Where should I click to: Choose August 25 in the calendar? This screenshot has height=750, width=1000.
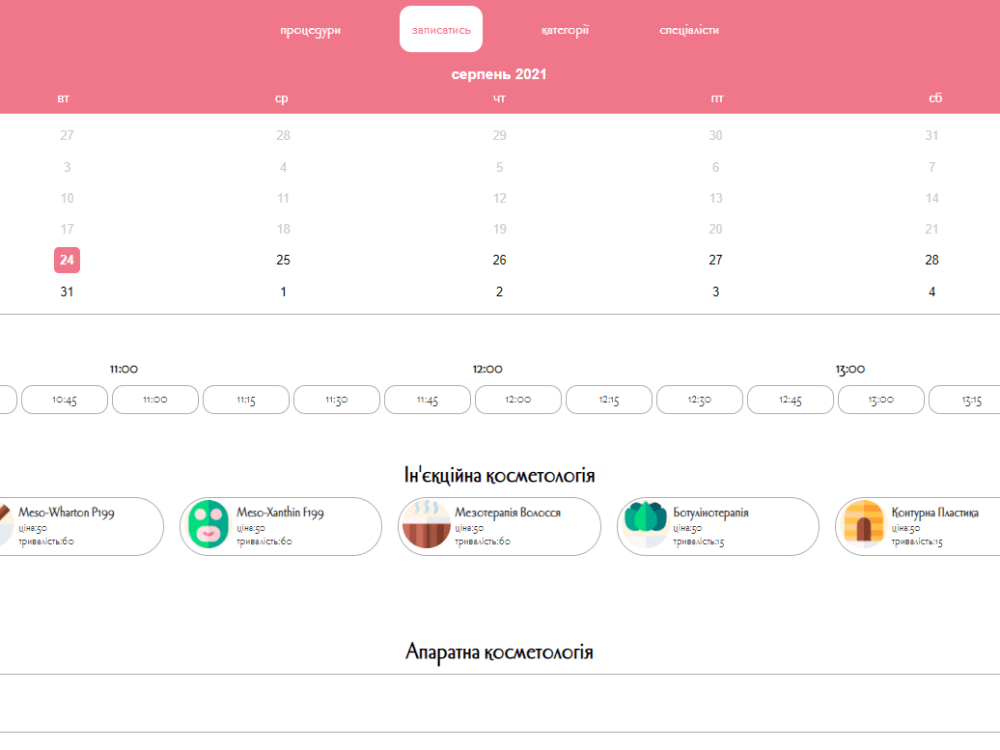click(283, 260)
